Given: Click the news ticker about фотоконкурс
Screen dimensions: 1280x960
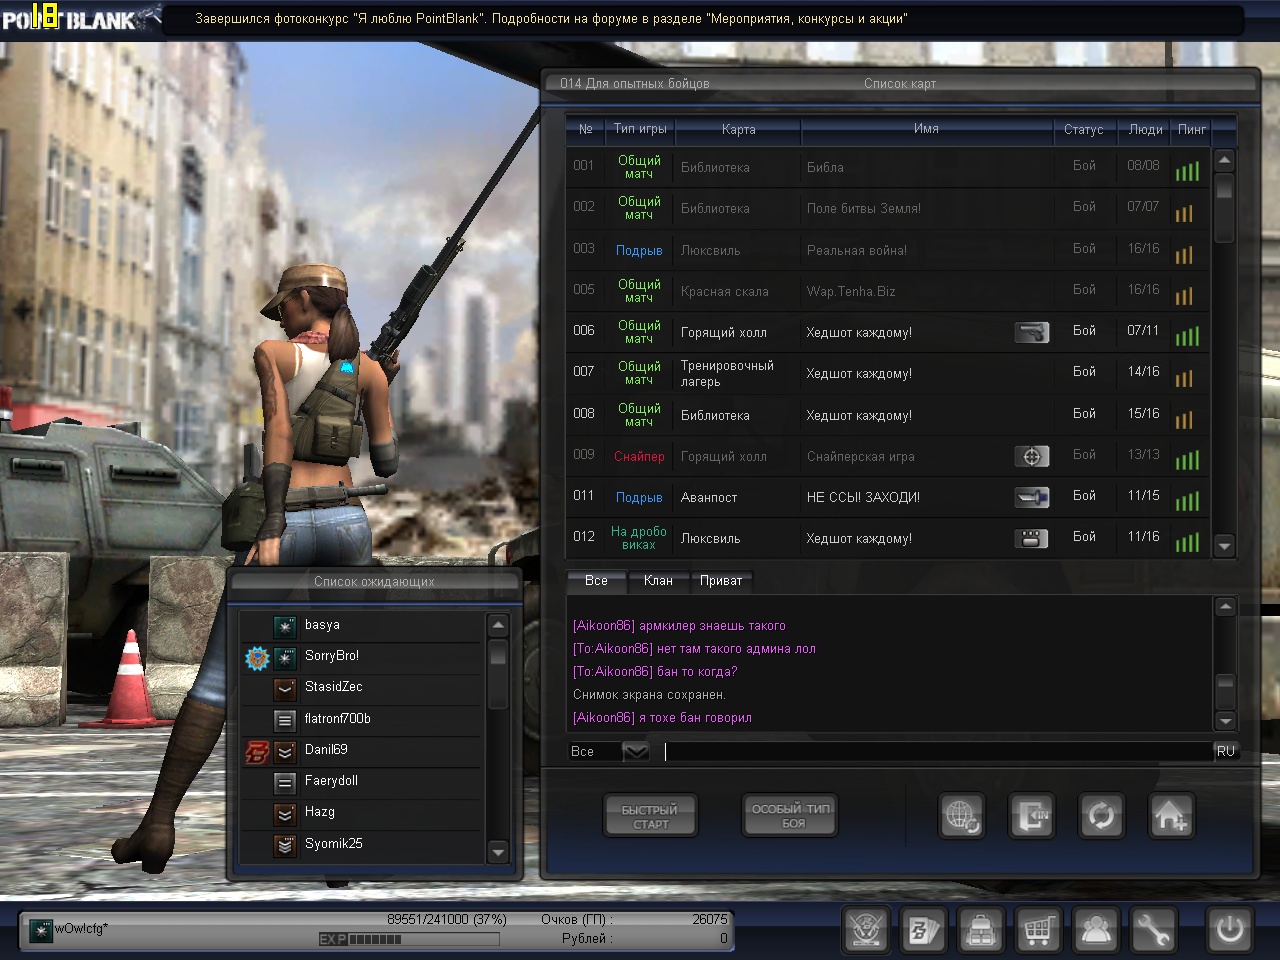Looking at the screenshot, I should (552, 19).
